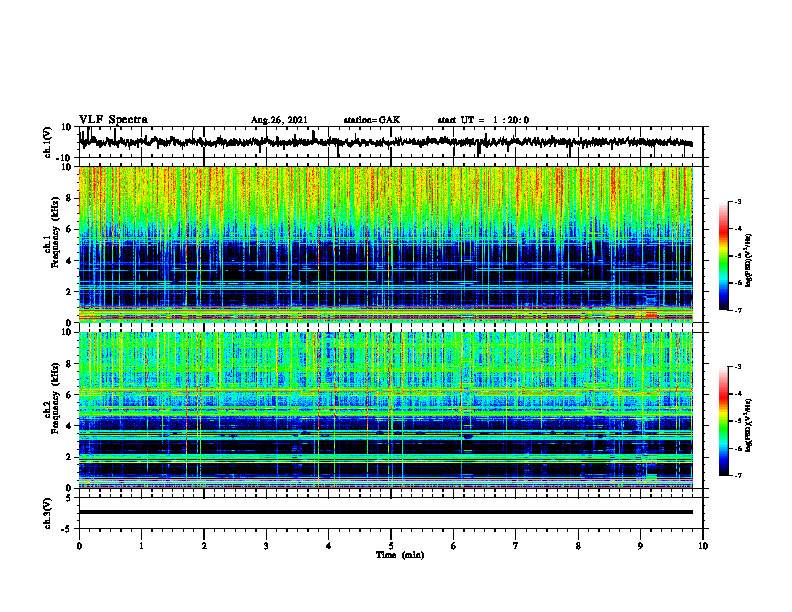Click the ch.2 "Frequency (kHz)" axis label
The width and height of the screenshot is (792, 612).
tap(55, 398)
